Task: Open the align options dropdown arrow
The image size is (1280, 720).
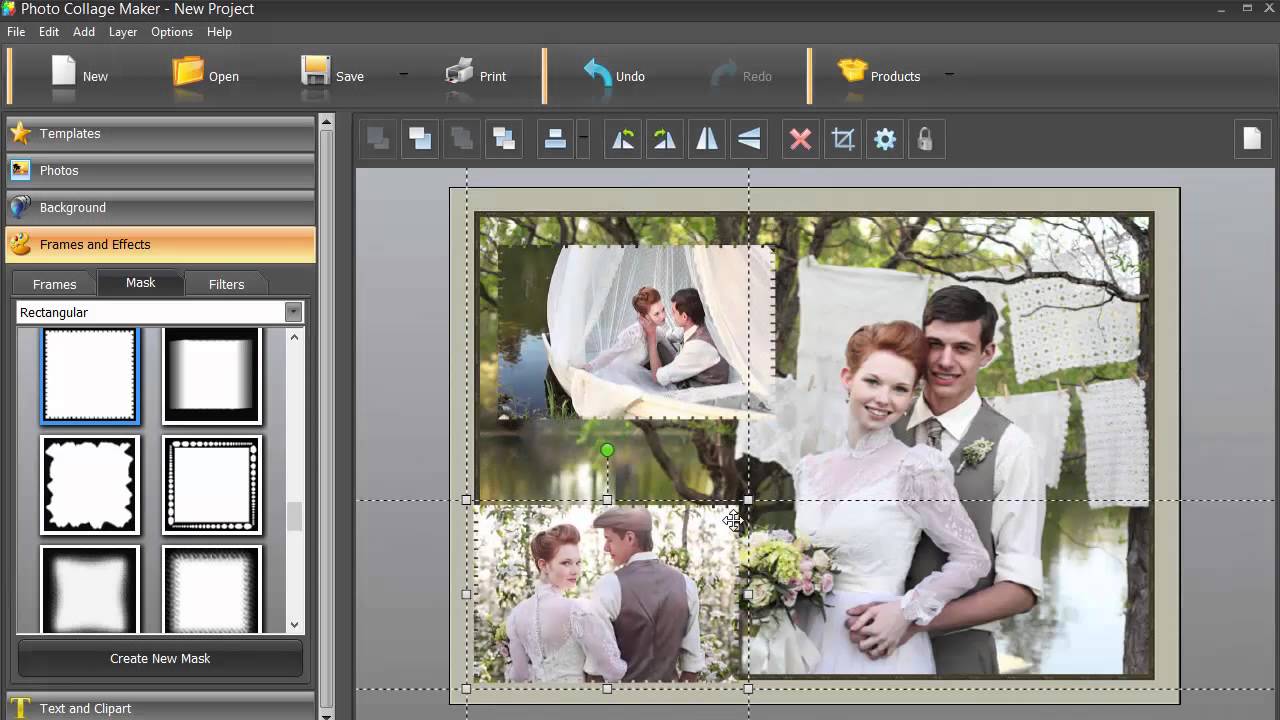Action: (583, 139)
